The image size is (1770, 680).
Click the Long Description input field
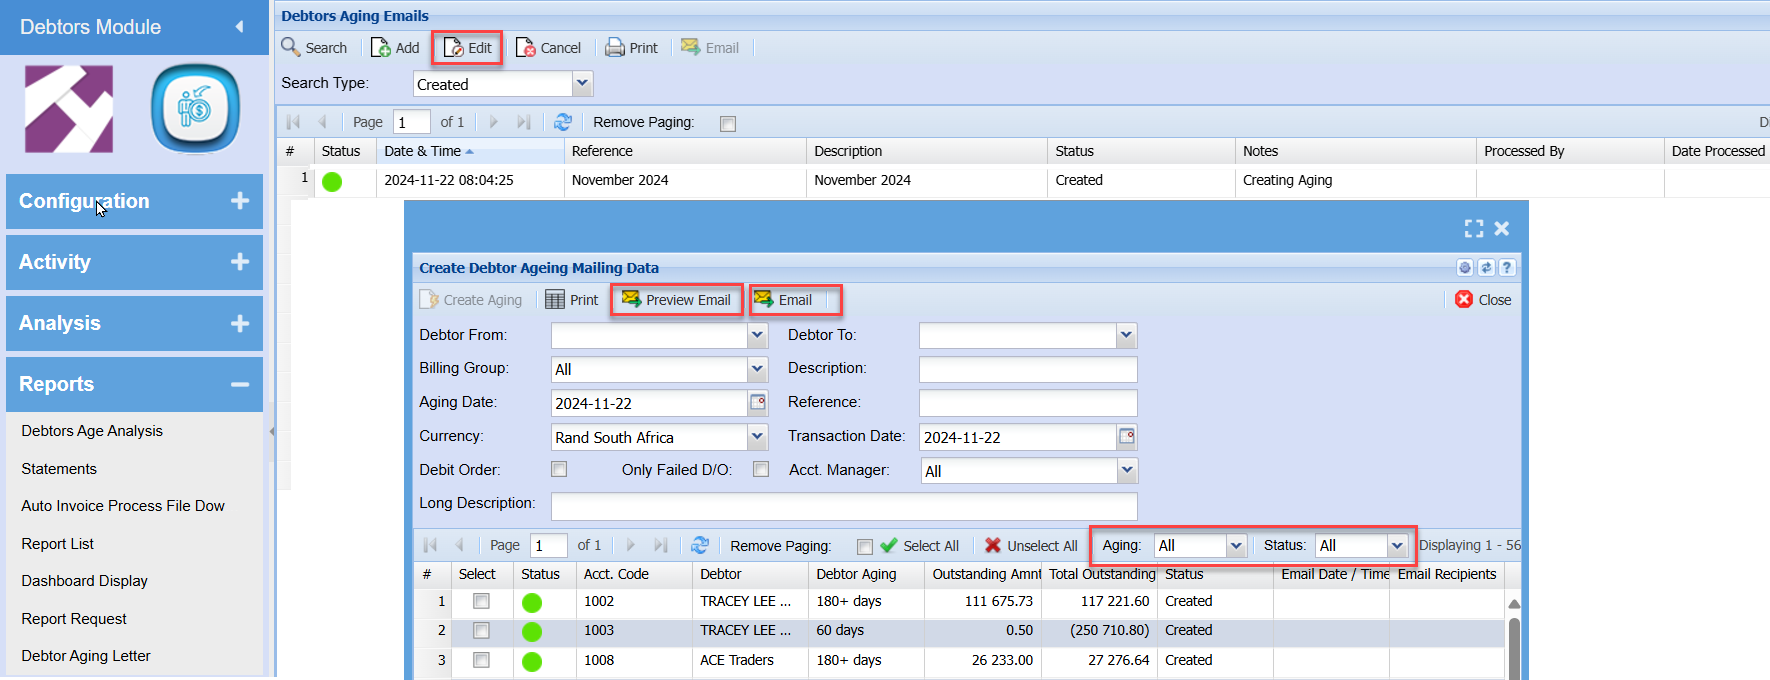coord(844,505)
